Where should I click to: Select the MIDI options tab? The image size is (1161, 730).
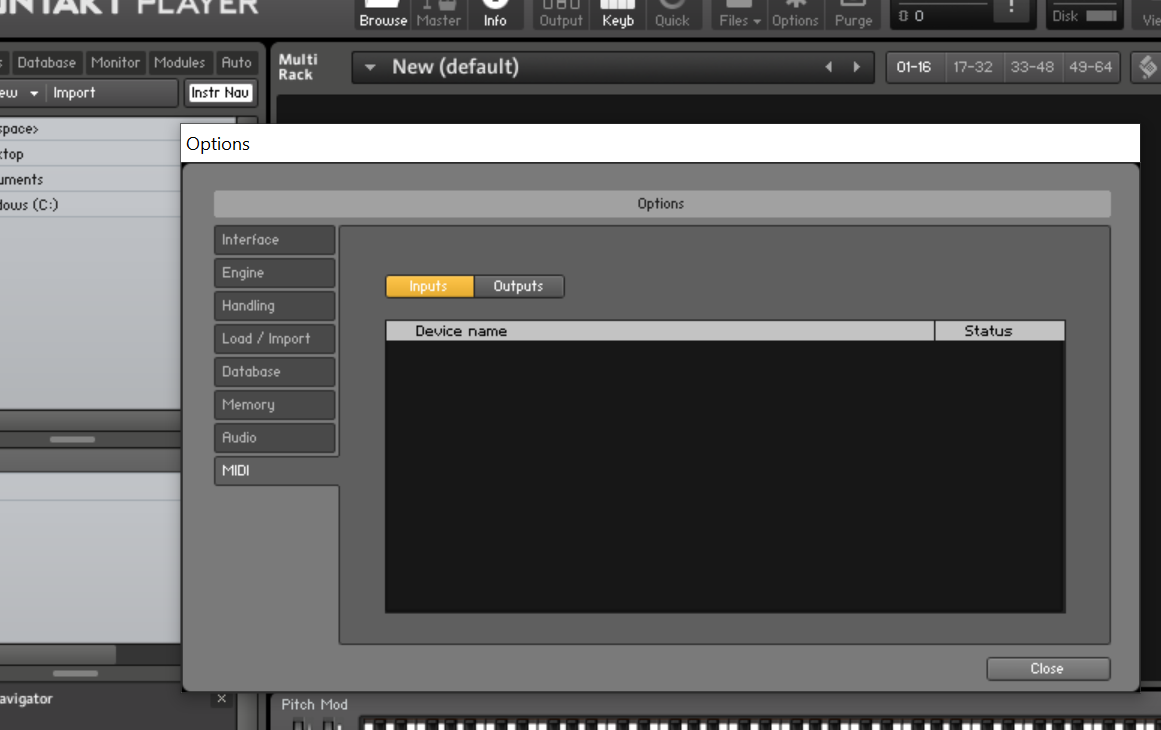click(276, 471)
